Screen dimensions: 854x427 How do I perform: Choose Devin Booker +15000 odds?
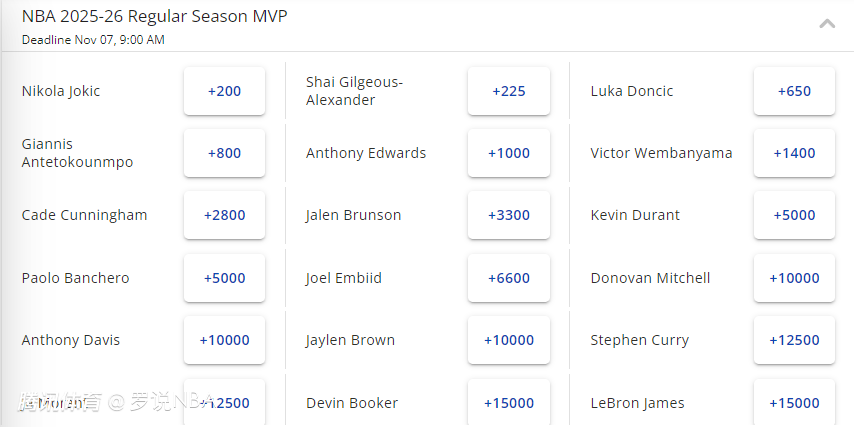[509, 402]
